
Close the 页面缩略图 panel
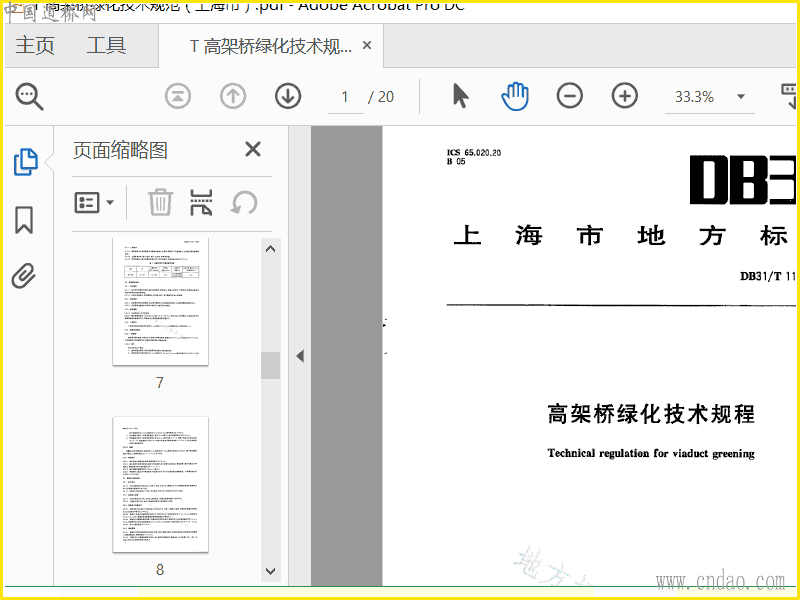[253, 149]
